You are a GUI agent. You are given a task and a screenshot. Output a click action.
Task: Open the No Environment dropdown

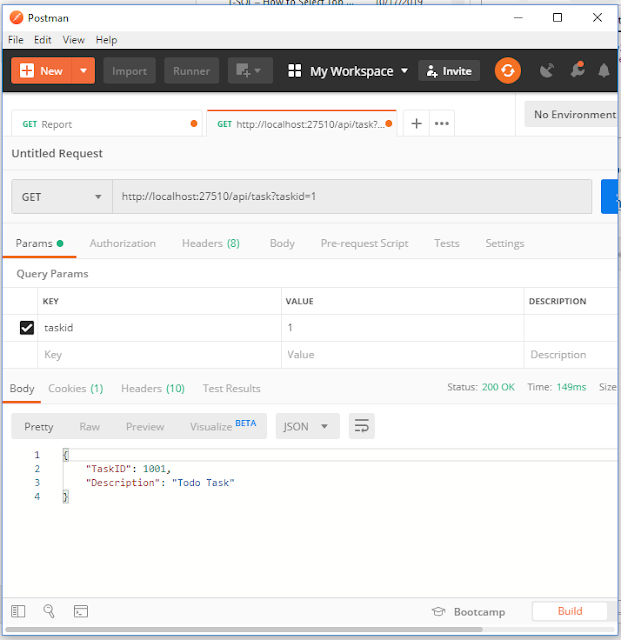tap(572, 114)
